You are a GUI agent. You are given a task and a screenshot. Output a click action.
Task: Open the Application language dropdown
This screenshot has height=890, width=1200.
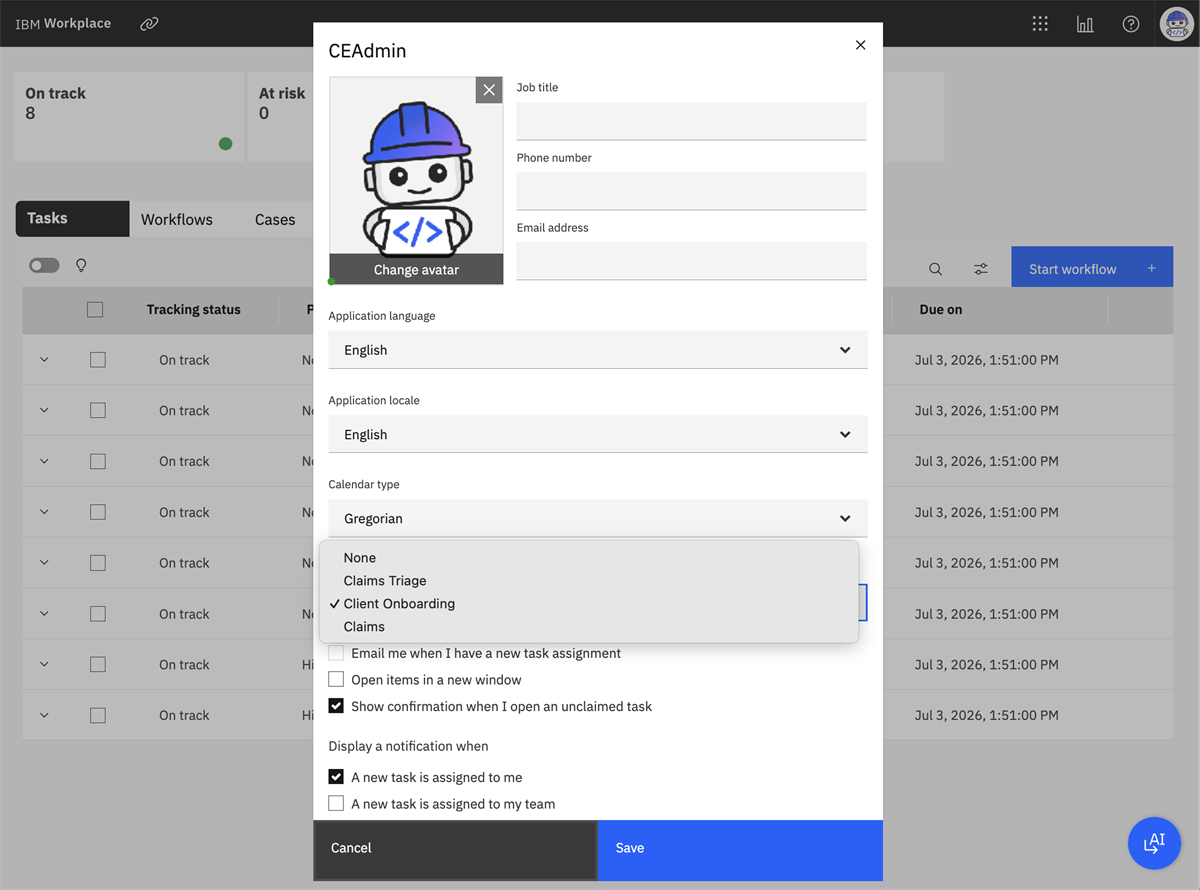[597, 350]
